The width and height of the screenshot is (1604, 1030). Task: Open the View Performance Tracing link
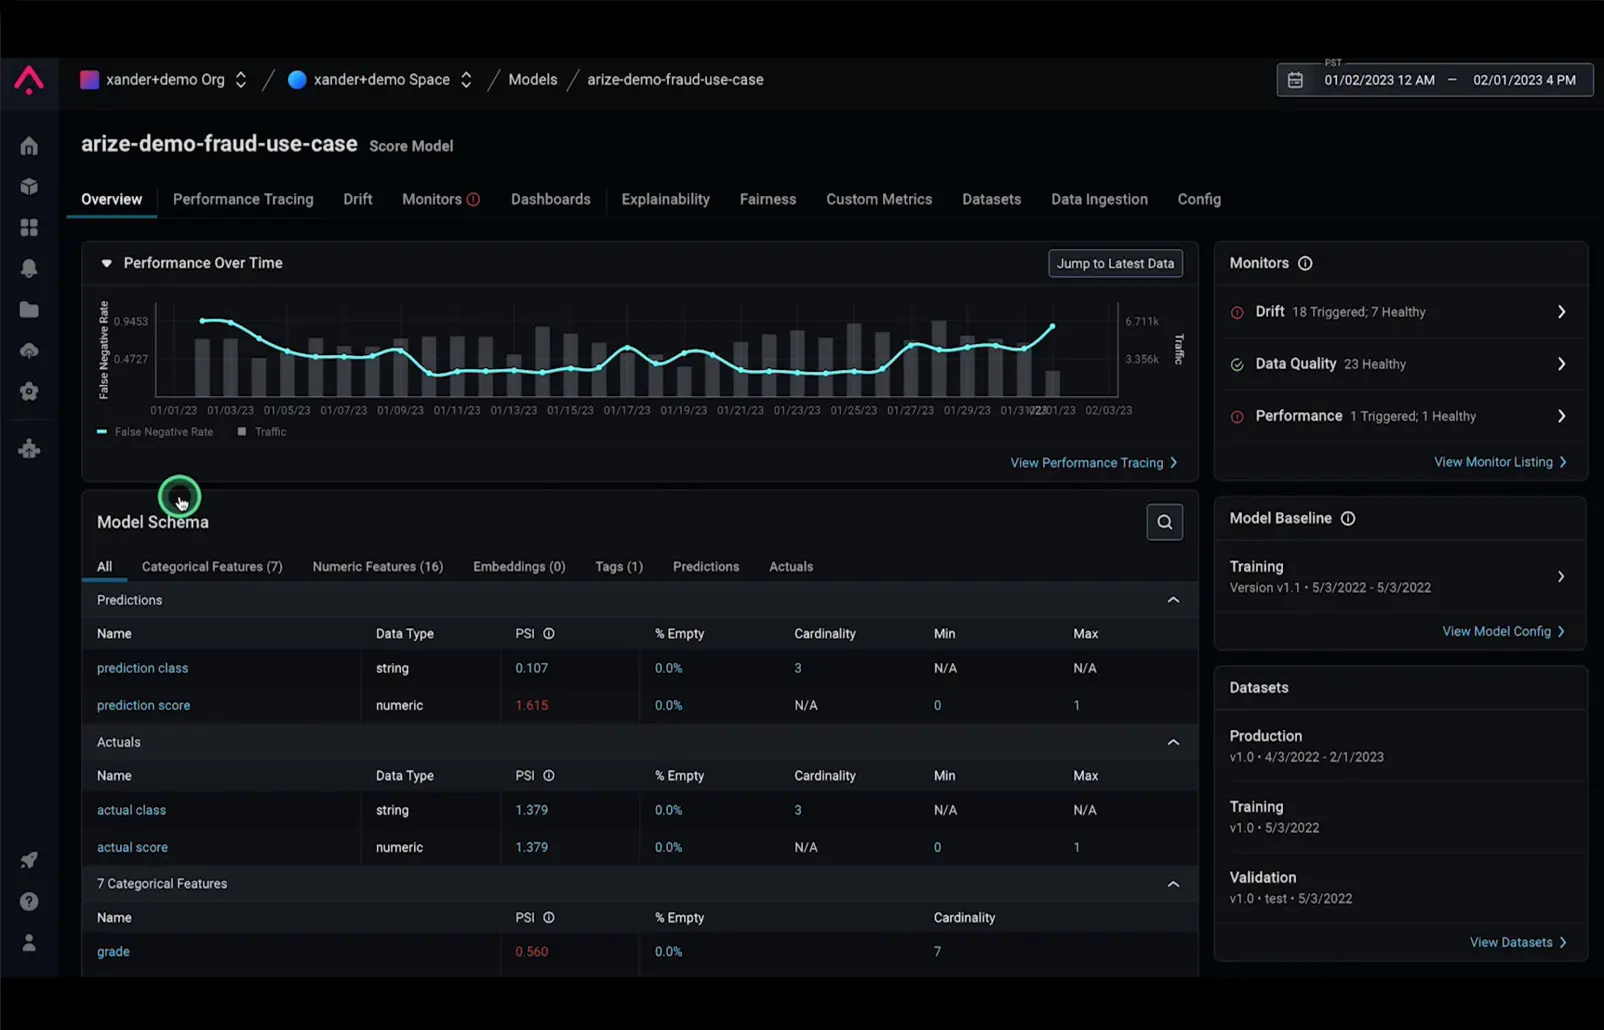tap(1094, 463)
